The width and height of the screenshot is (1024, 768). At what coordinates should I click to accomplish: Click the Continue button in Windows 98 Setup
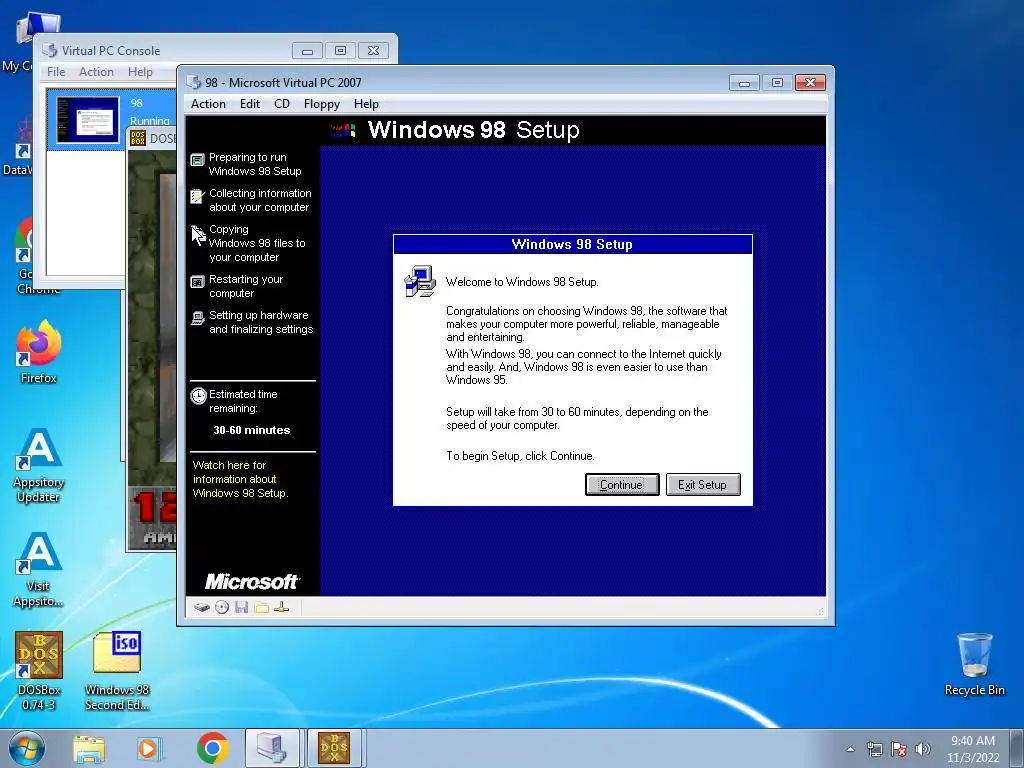[x=622, y=485]
